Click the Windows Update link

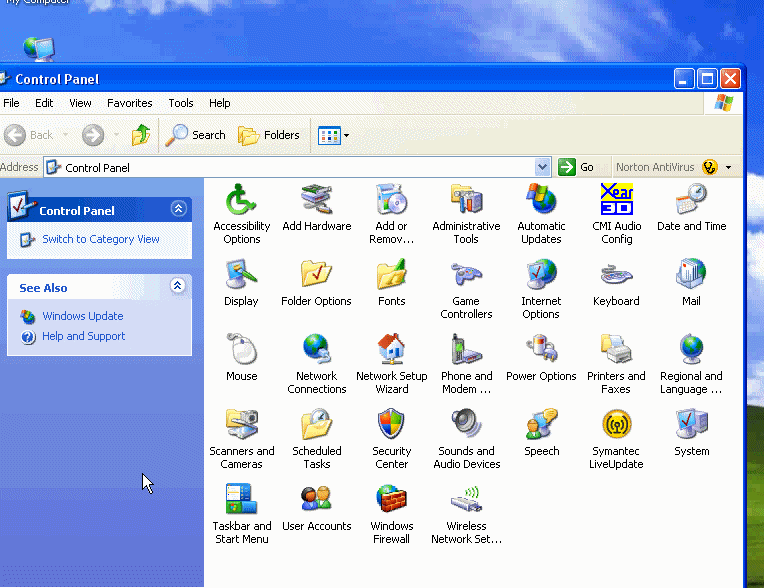[82, 316]
